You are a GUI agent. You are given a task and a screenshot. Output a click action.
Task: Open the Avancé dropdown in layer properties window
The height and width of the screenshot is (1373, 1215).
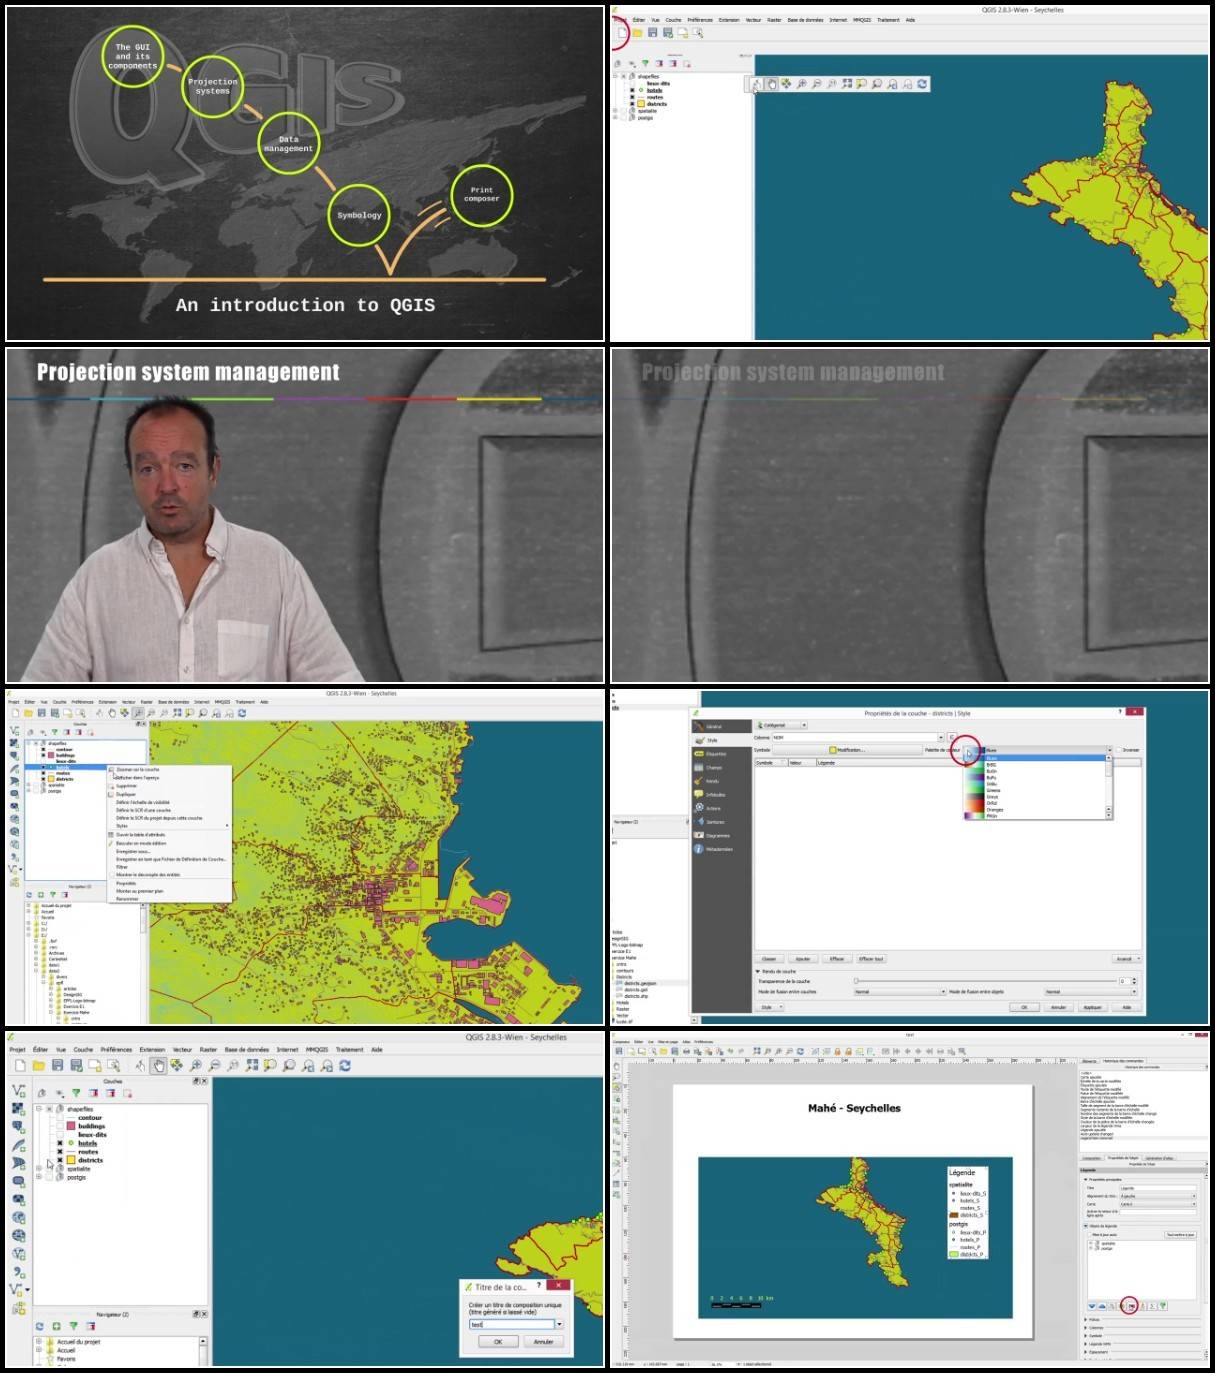tap(1127, 958)
